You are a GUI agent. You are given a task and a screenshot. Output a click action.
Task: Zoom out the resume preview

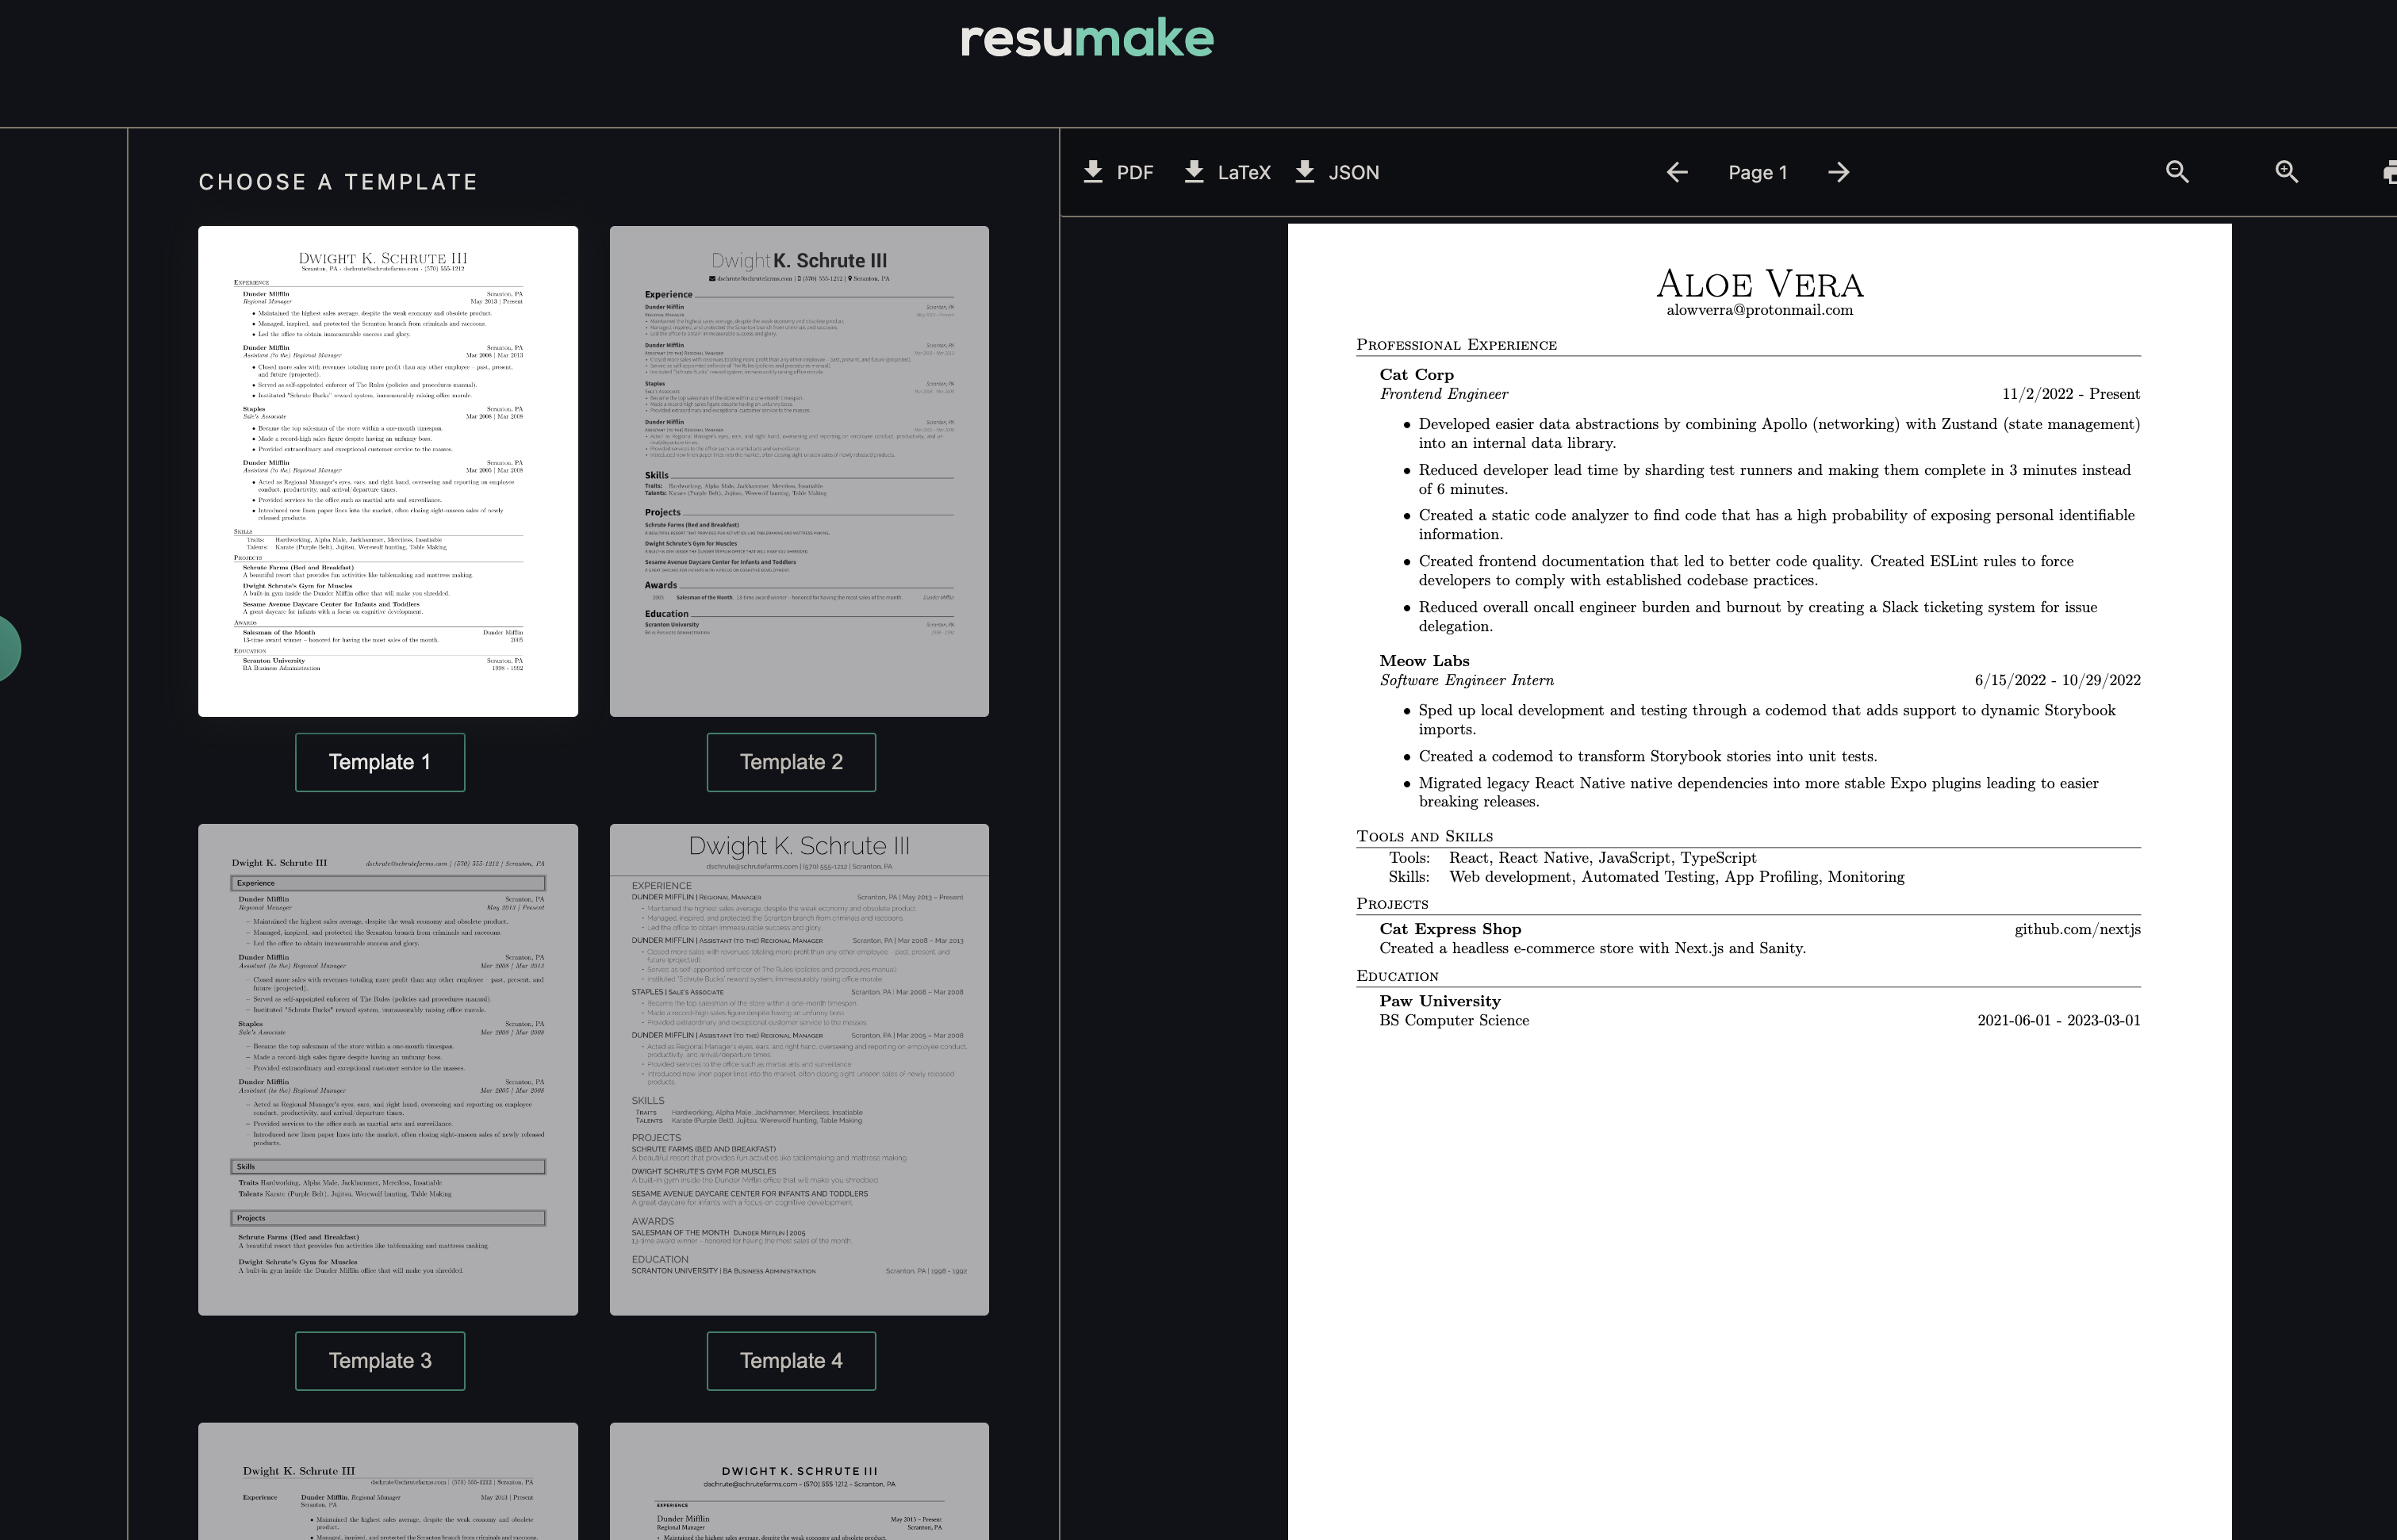[x=2177, y=172]
